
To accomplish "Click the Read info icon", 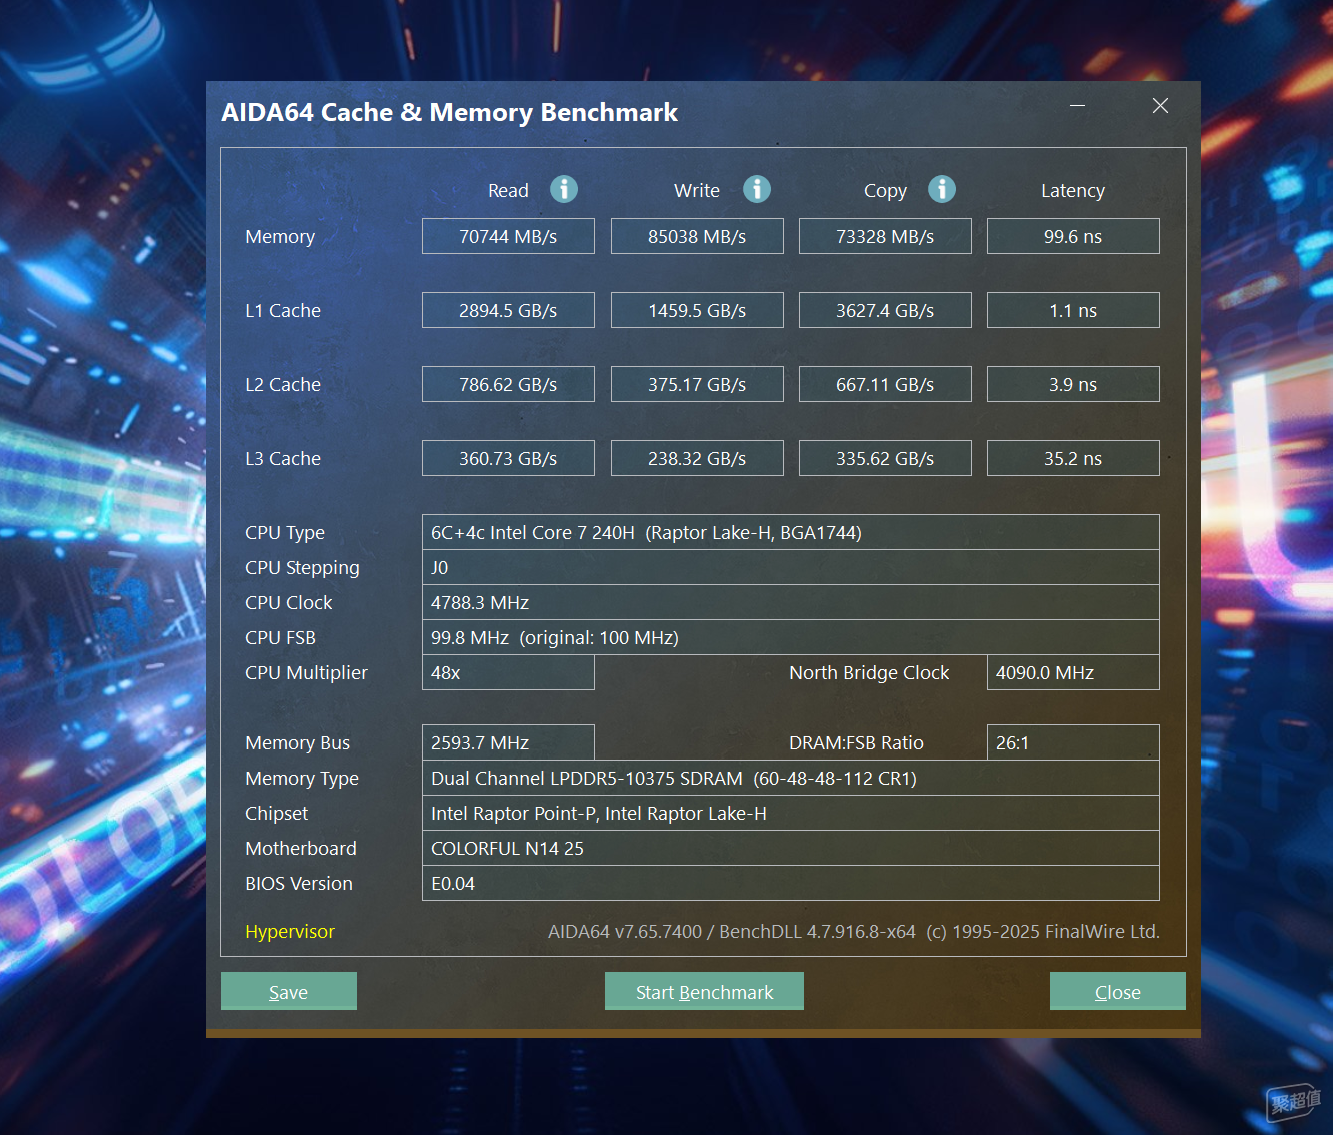I will tap(564, 189).
